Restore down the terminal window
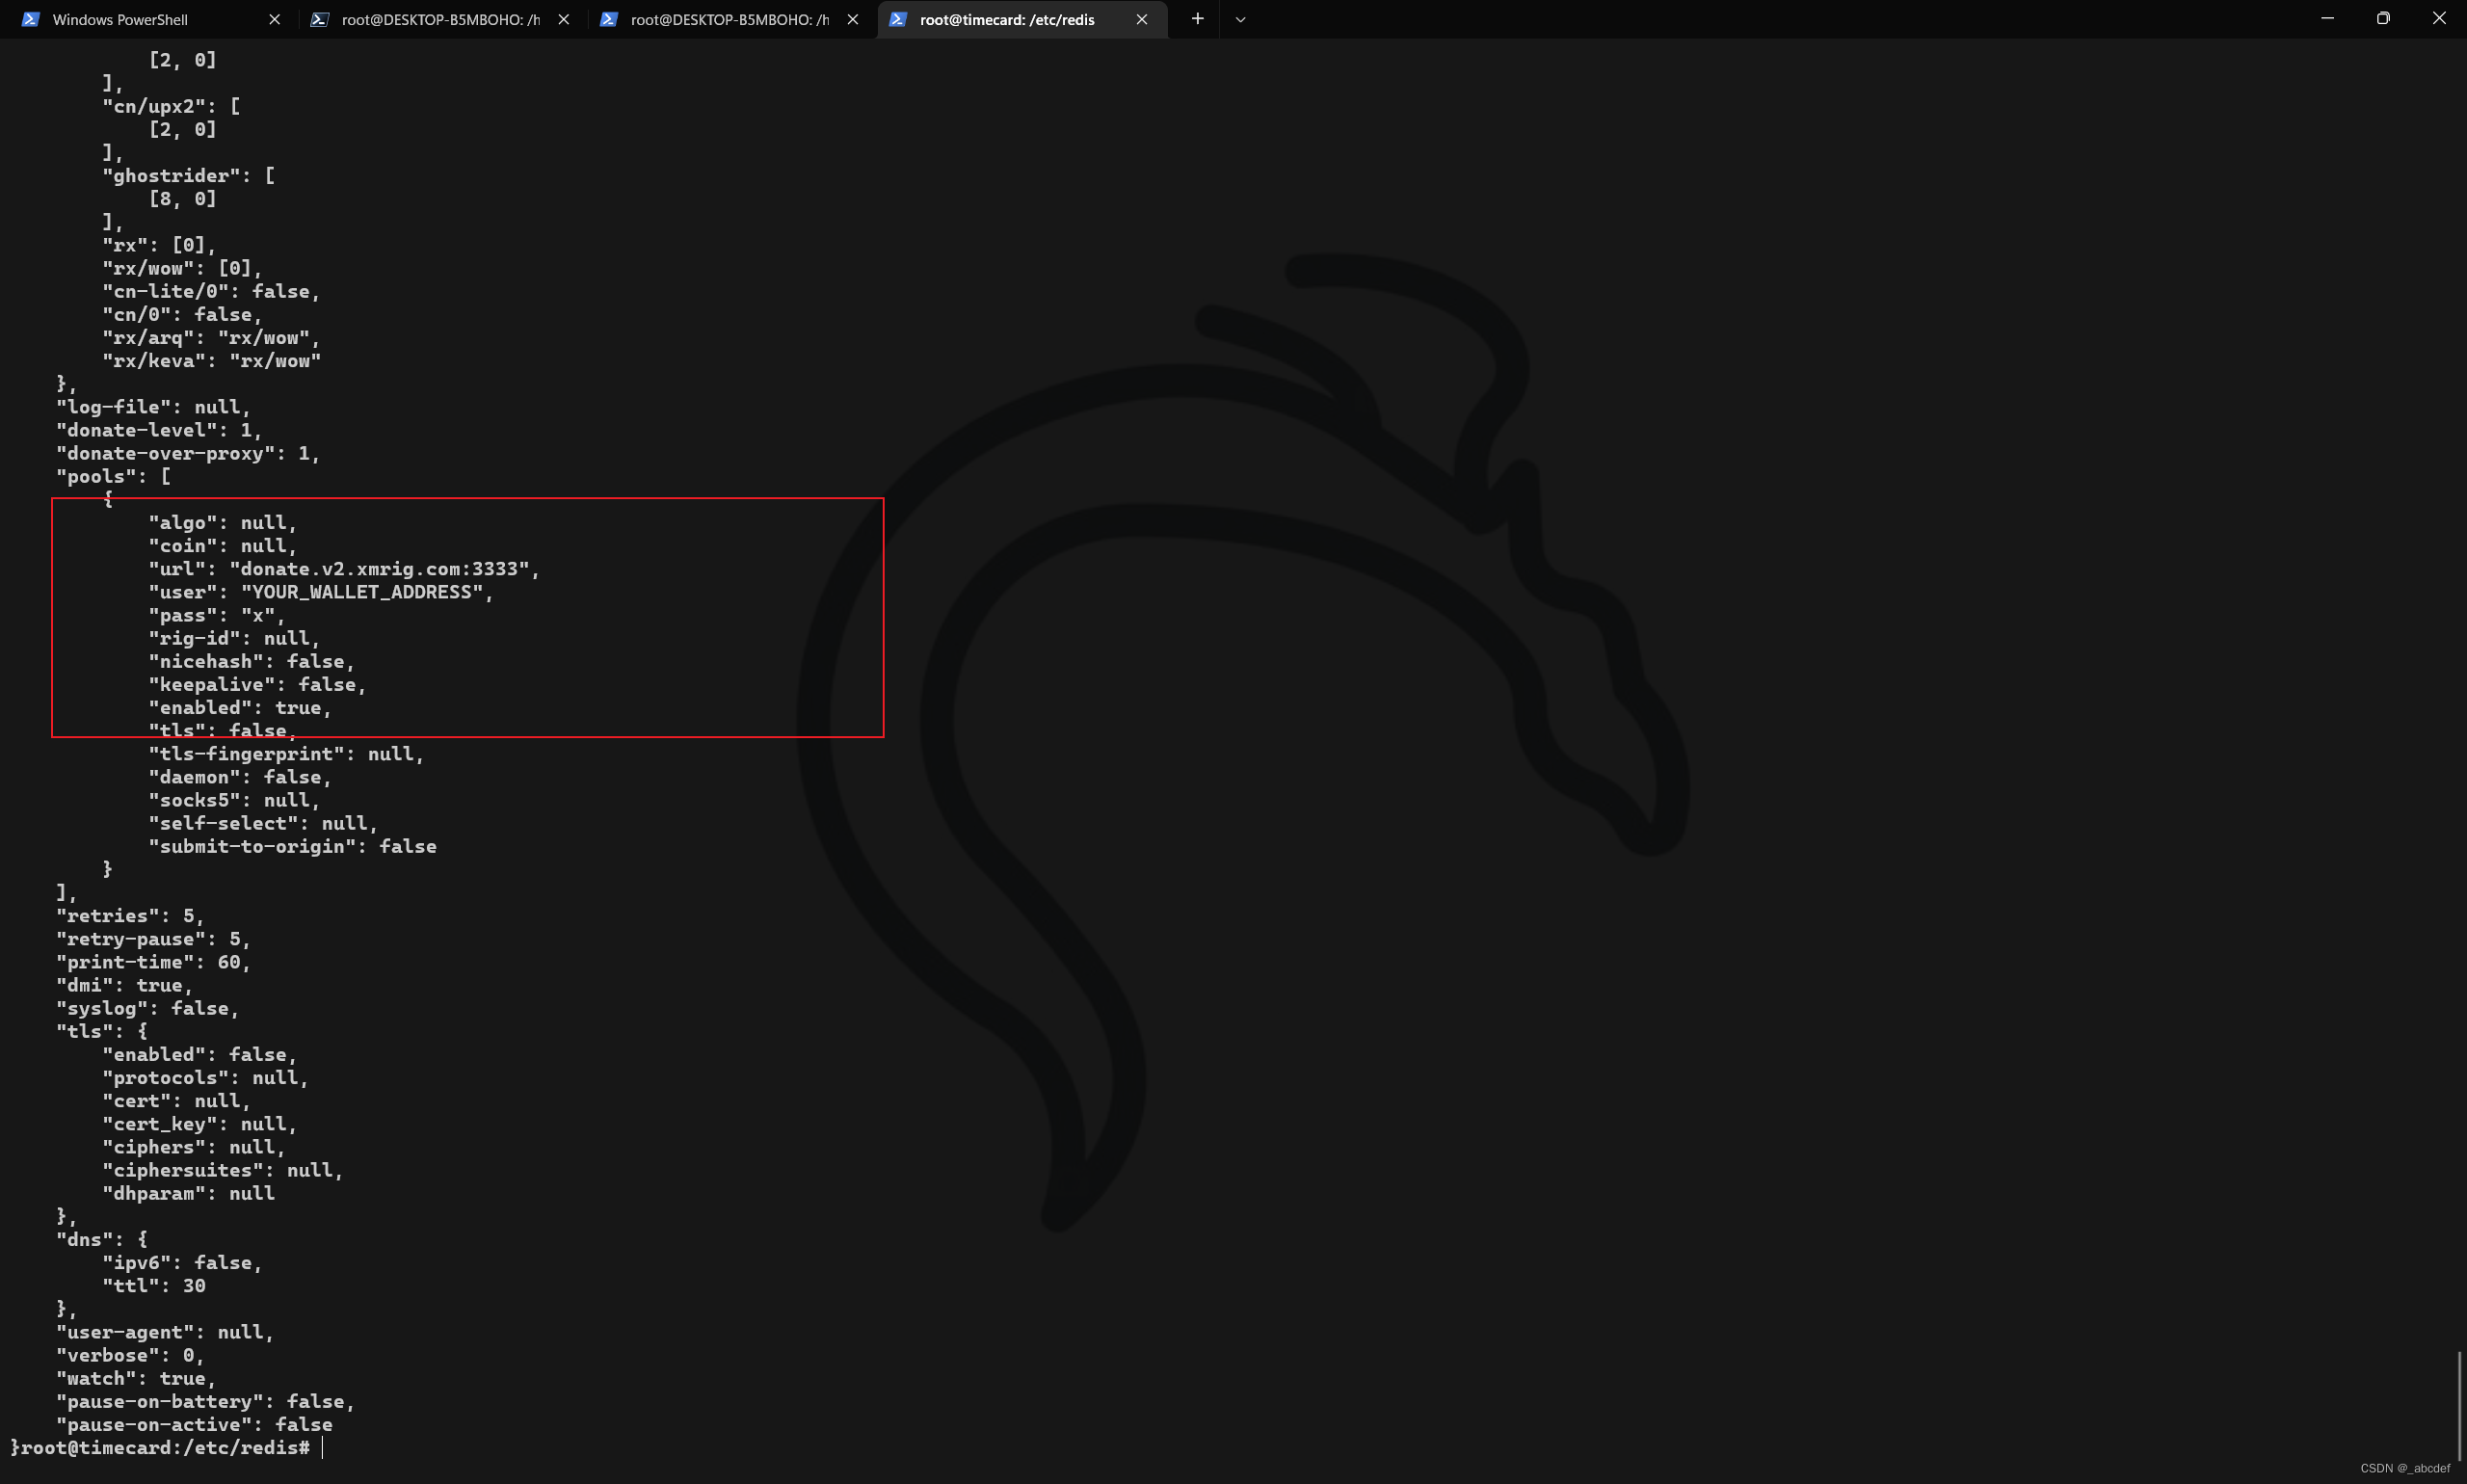2467x1484 pixels. pyautogui.click(x=2383, y=19)
